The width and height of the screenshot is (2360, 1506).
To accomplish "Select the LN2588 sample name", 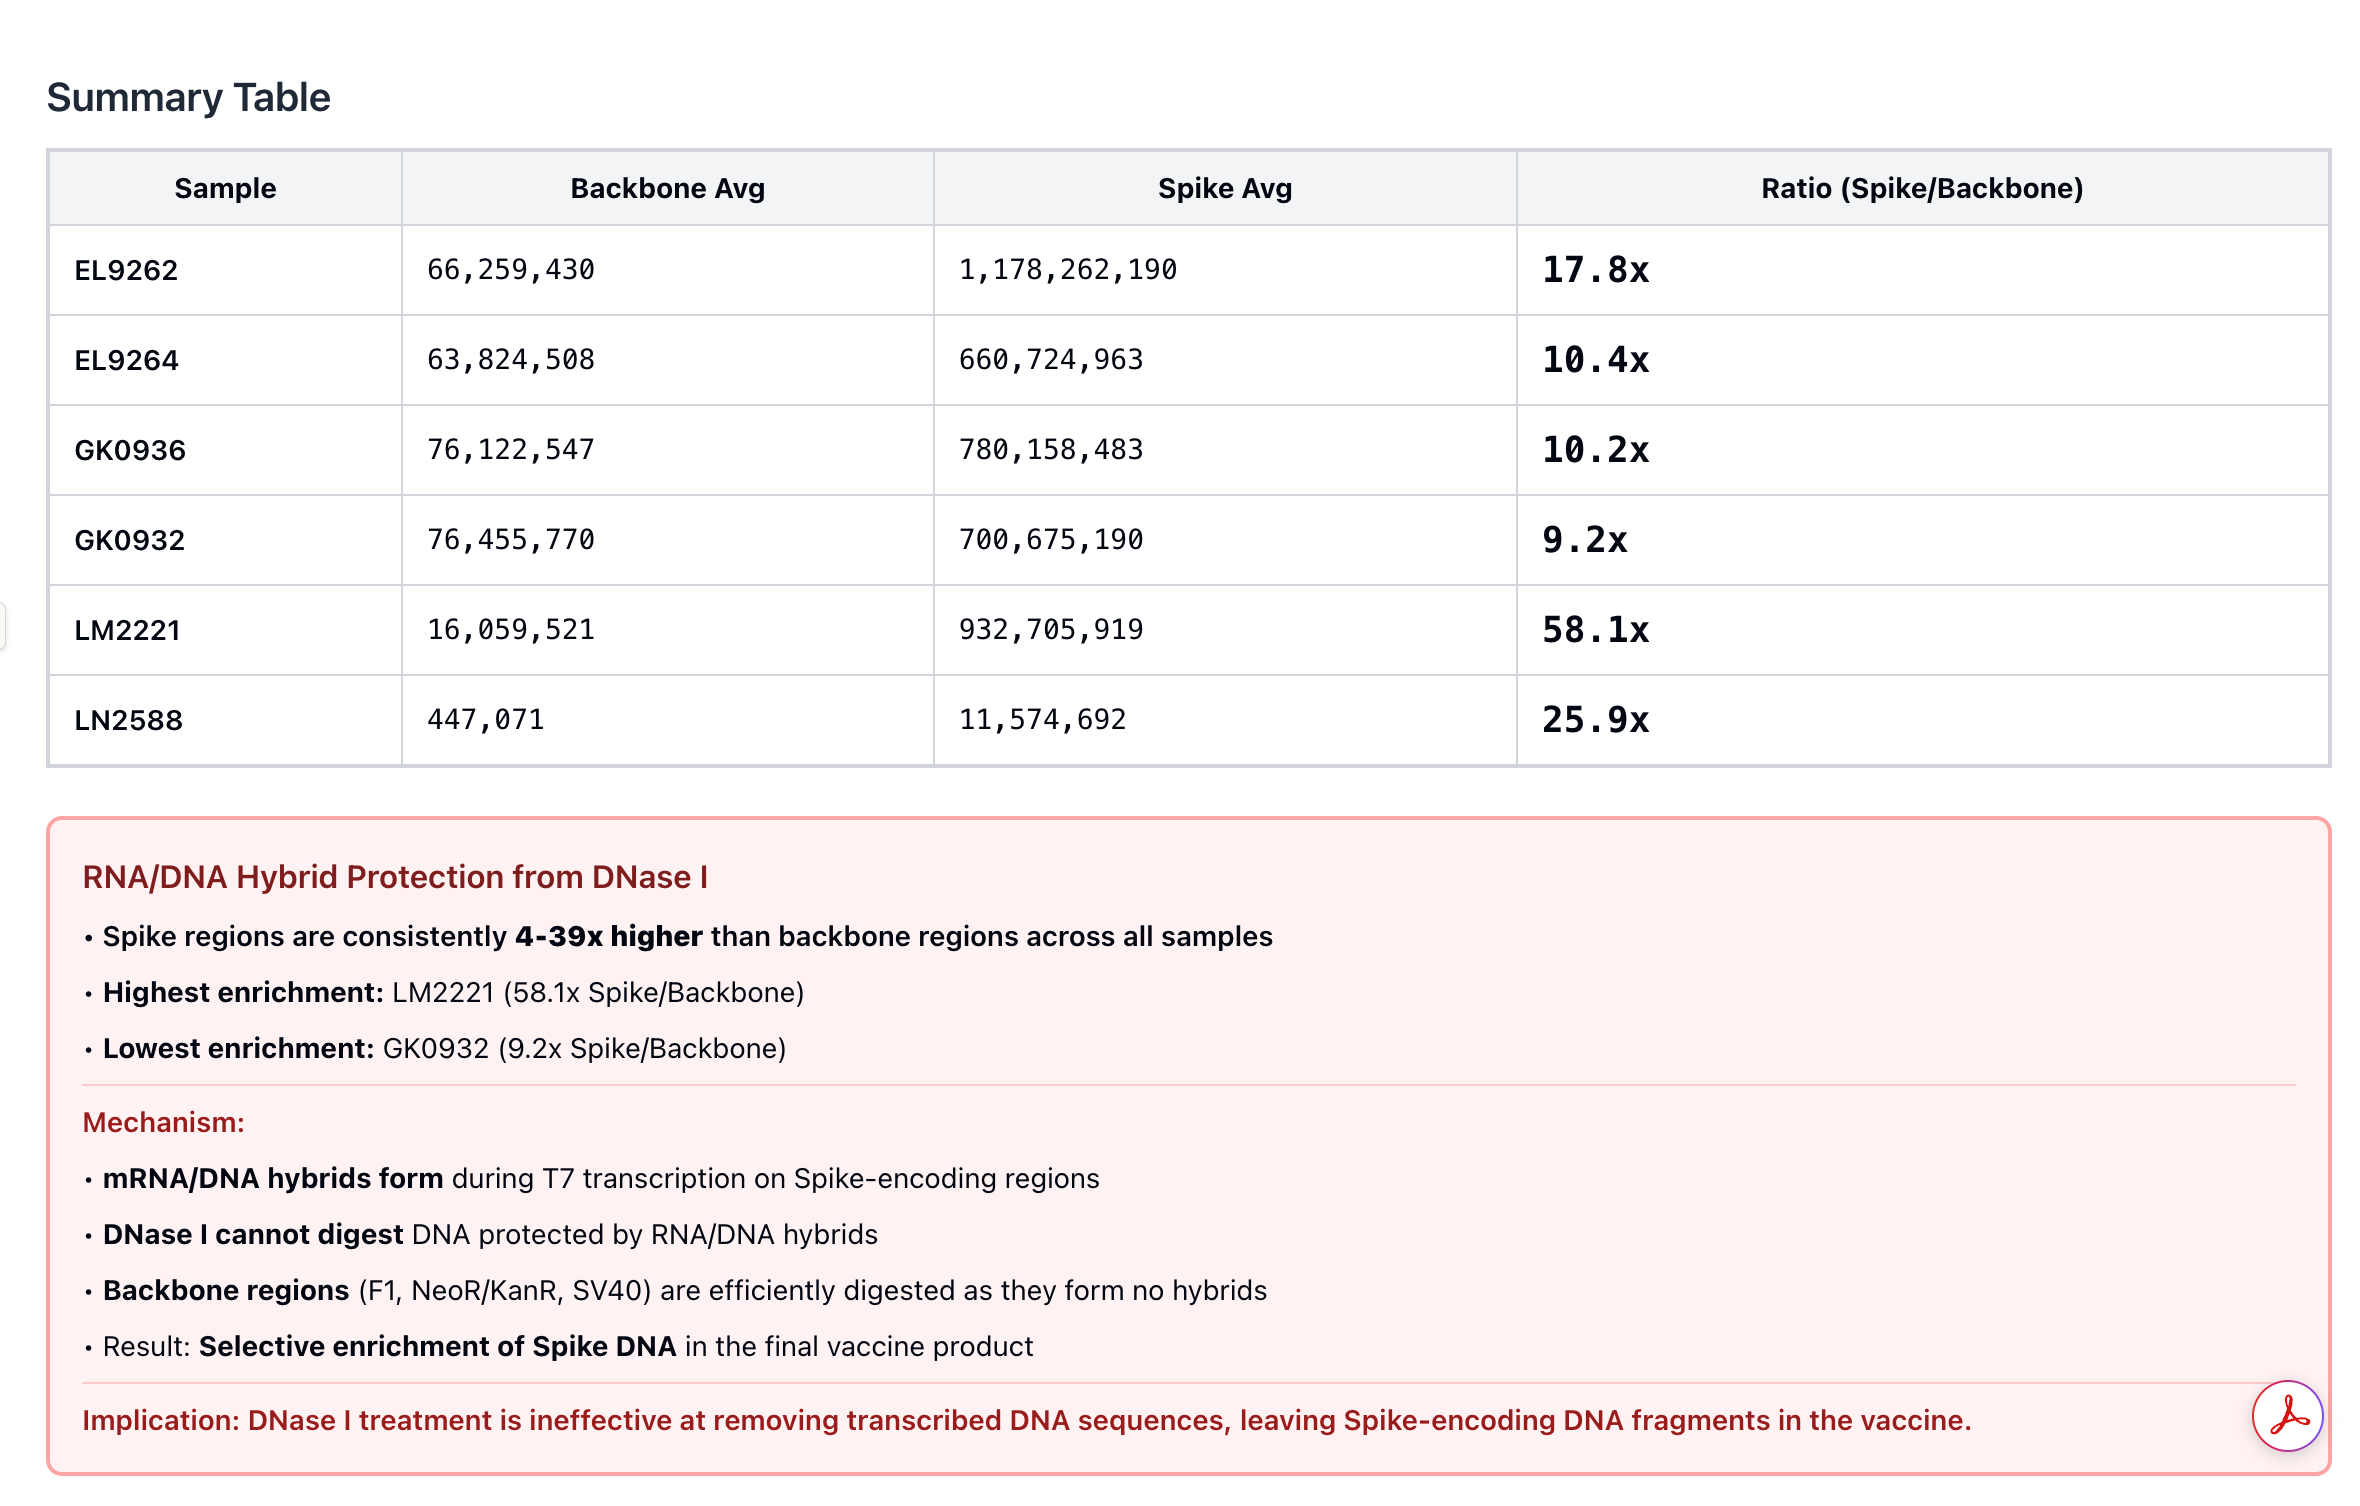I will [128, 720].
